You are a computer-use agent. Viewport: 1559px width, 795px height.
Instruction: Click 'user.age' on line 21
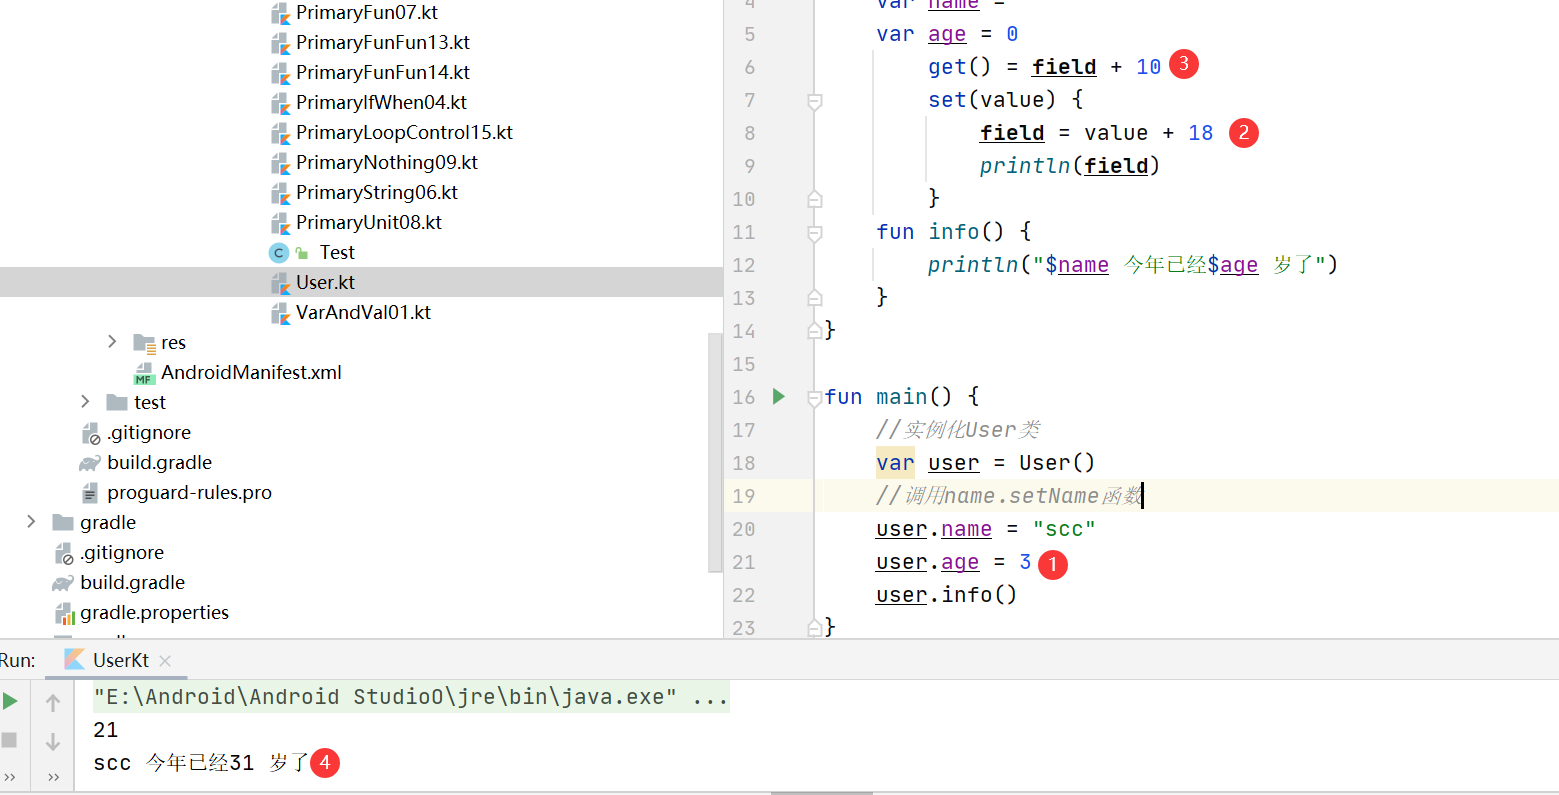(927, 562)
